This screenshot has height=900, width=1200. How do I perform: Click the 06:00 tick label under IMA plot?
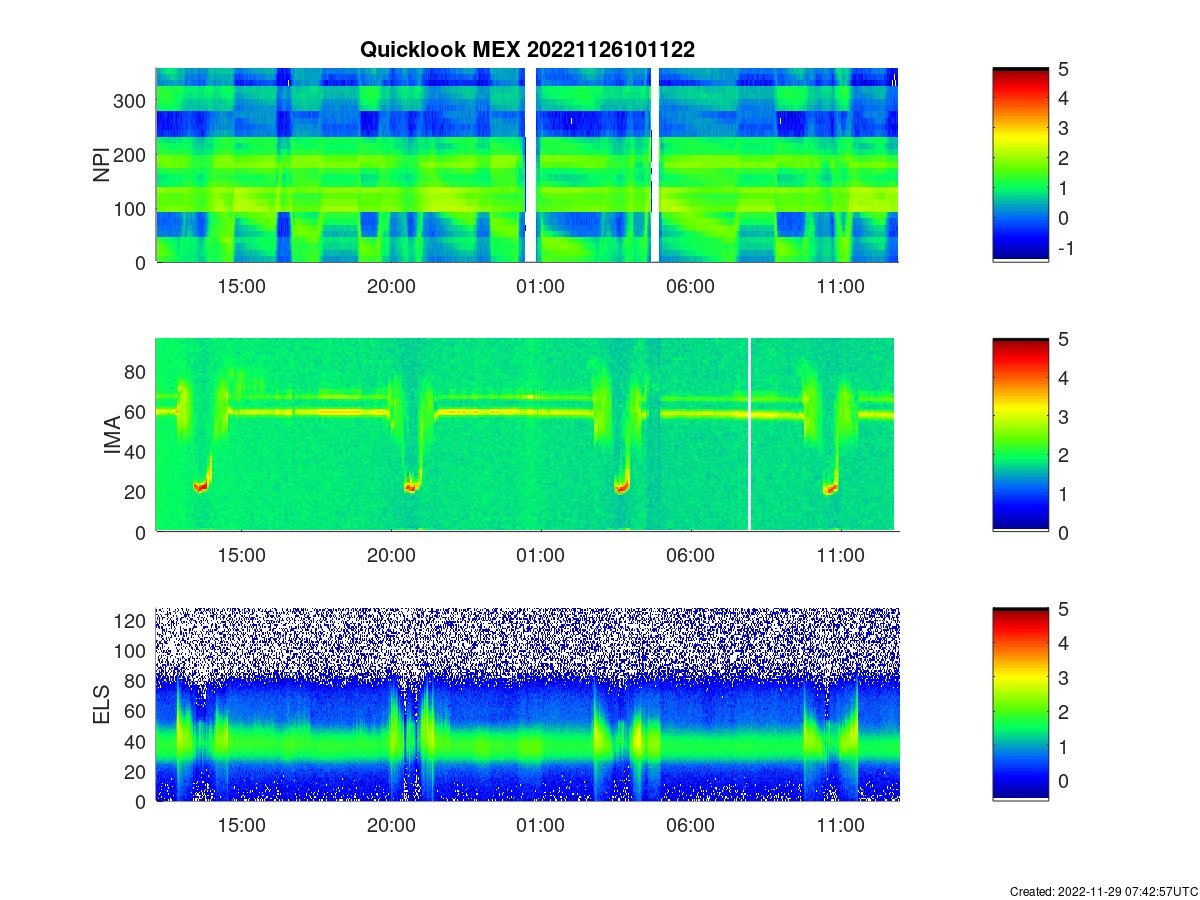pyautogui.click(x=690, y=556)
